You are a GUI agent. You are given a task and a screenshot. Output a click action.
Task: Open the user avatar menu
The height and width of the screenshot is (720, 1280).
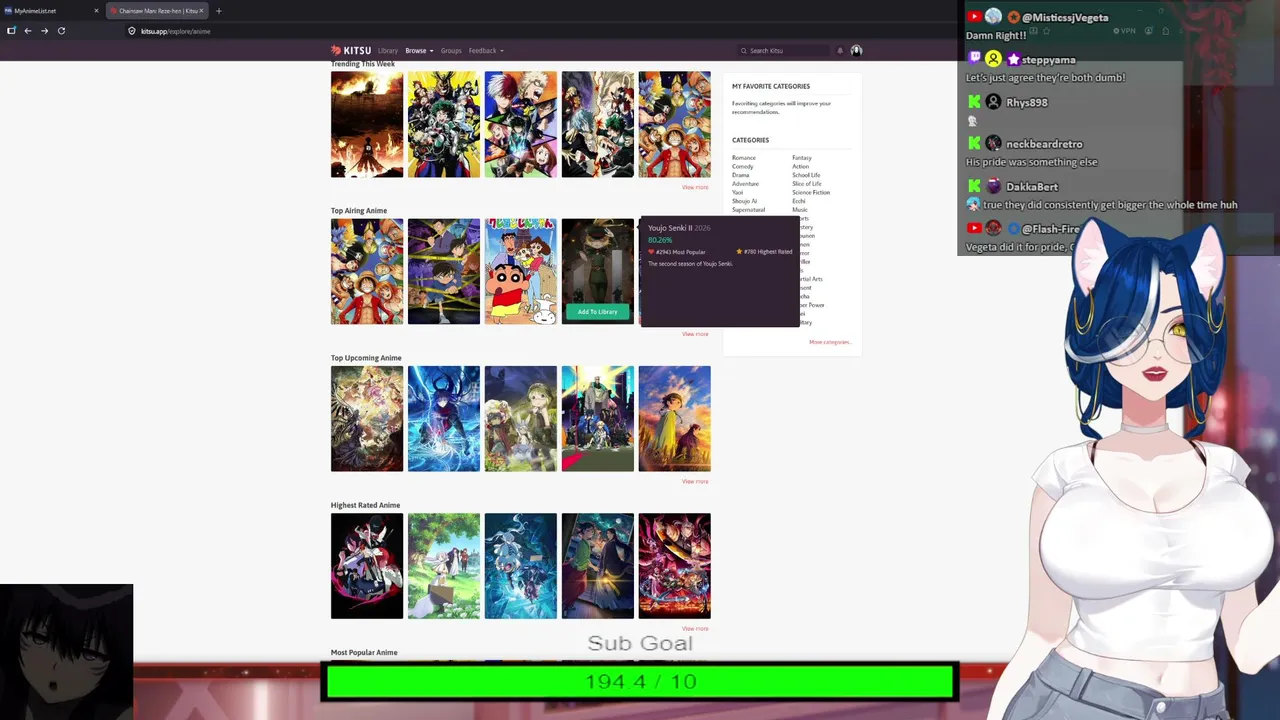(x=856, y=51)
